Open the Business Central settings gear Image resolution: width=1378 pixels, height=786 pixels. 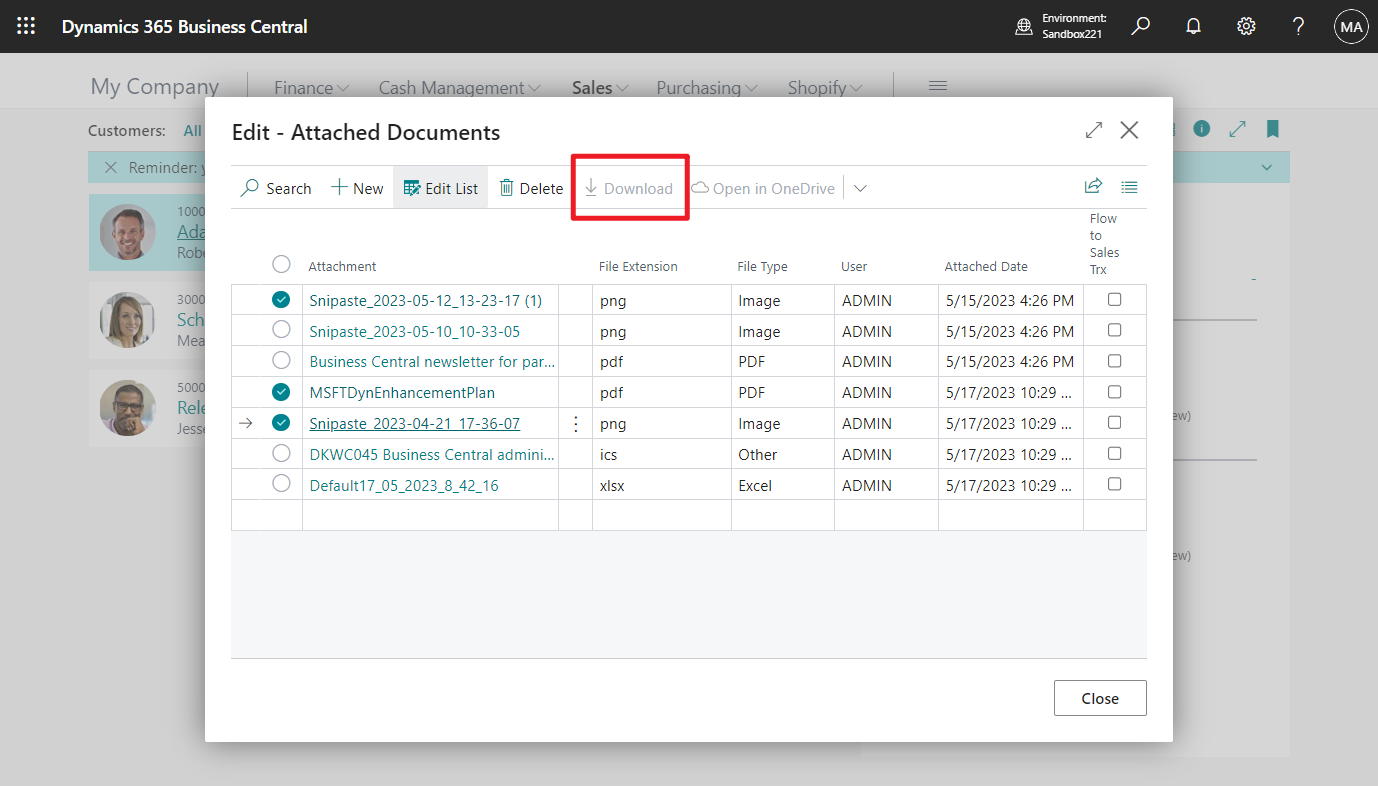(1245, 26)
